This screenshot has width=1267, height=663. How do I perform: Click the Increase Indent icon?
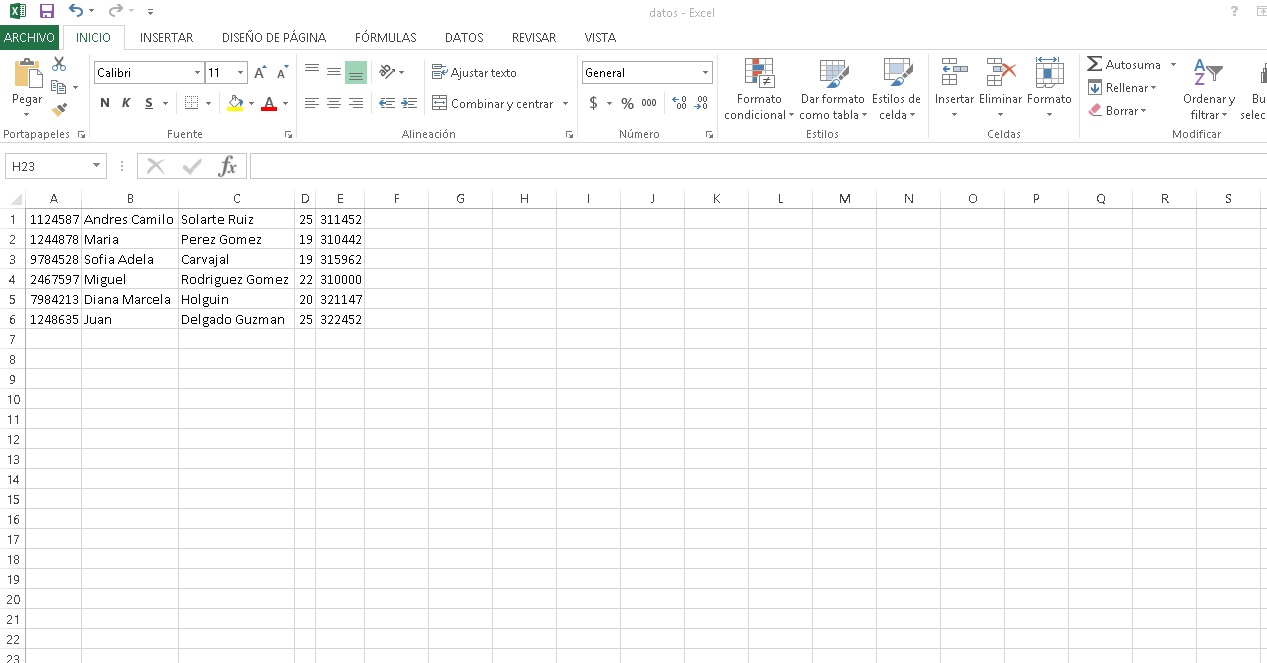tap(409, 103)
